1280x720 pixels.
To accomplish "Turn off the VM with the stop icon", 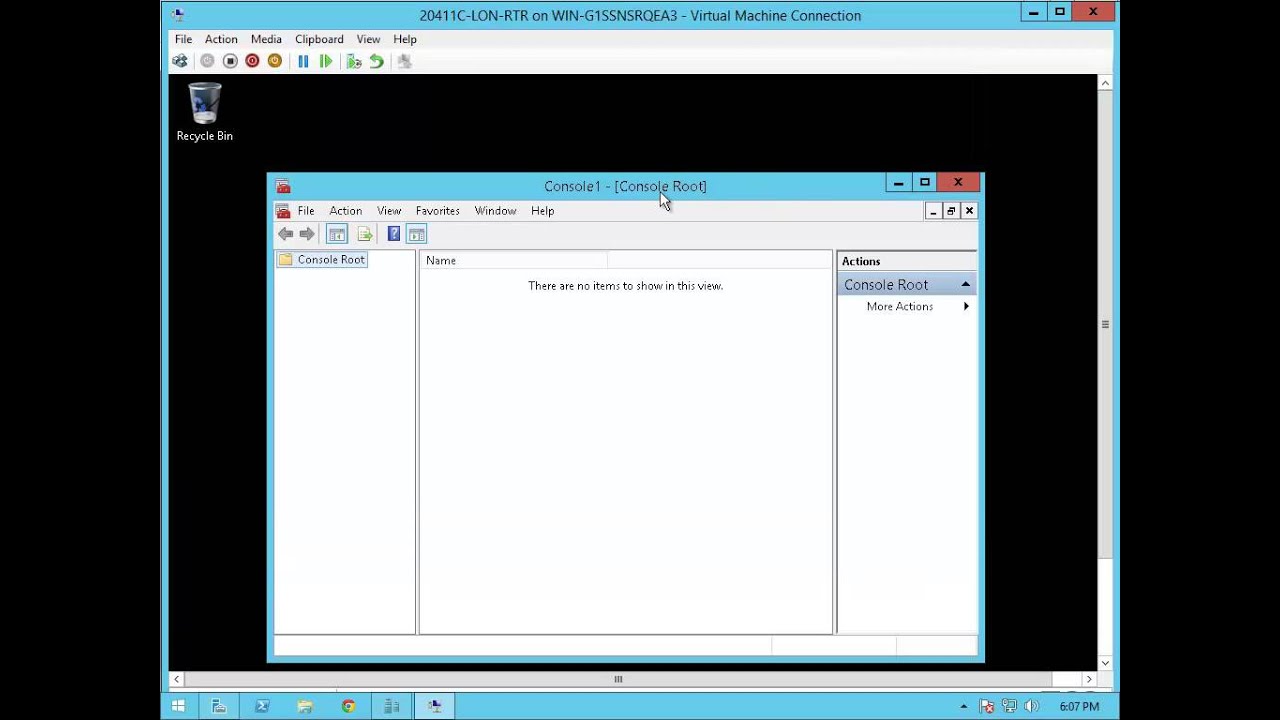I will (230, 61).
